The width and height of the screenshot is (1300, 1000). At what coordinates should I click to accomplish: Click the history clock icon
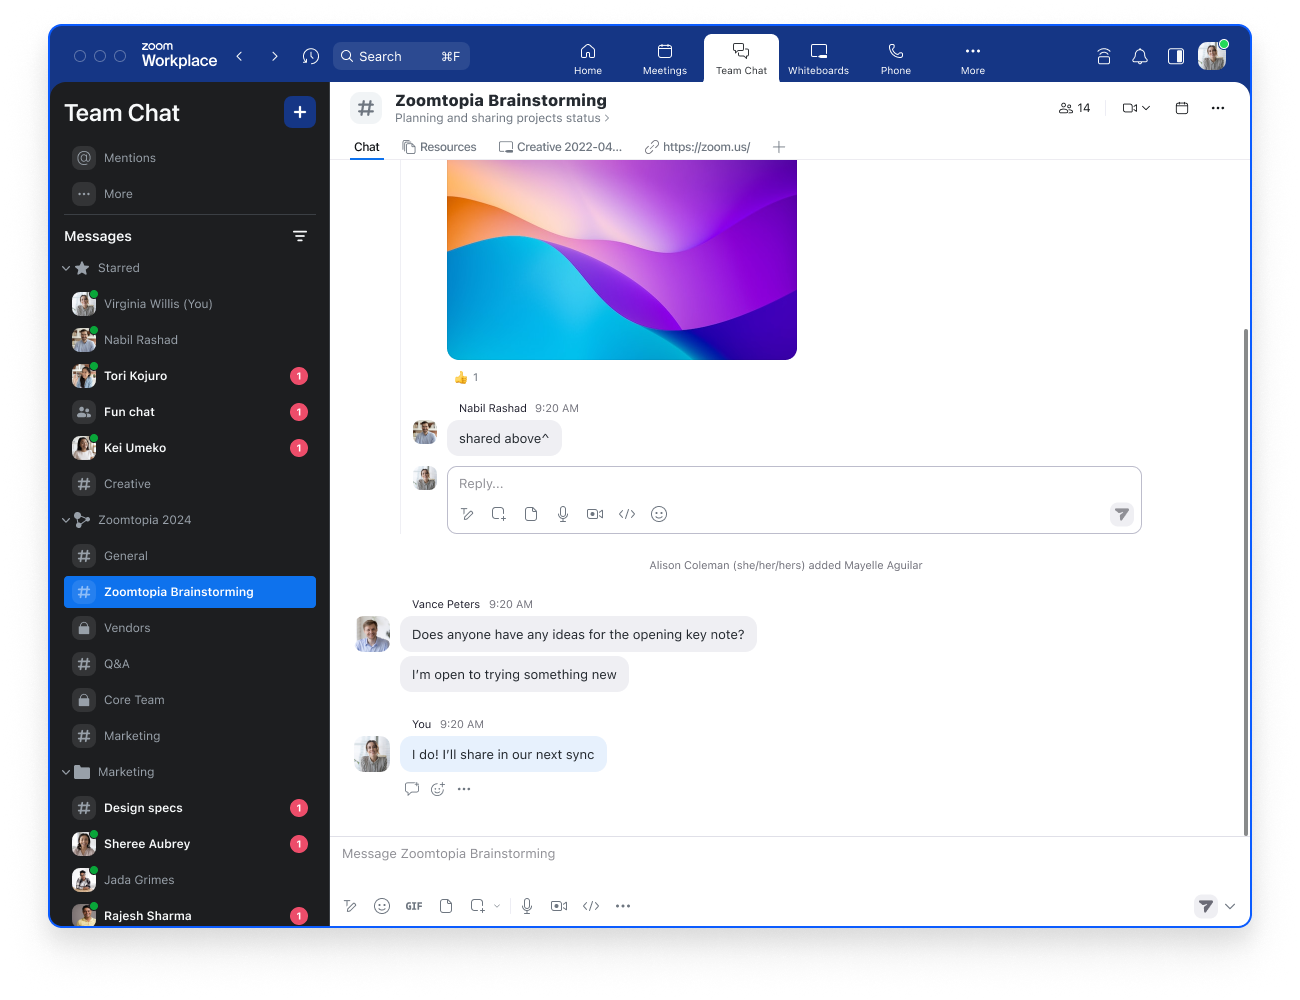pyautogui.click(x=311, y=56)
